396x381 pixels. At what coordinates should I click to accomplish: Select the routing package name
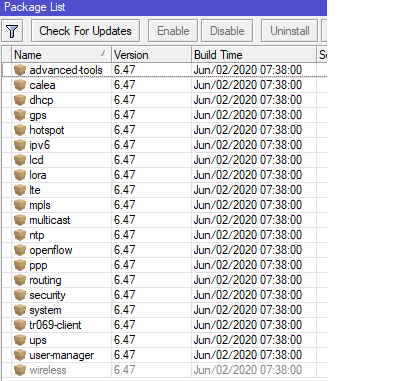[x=45, y=280]
